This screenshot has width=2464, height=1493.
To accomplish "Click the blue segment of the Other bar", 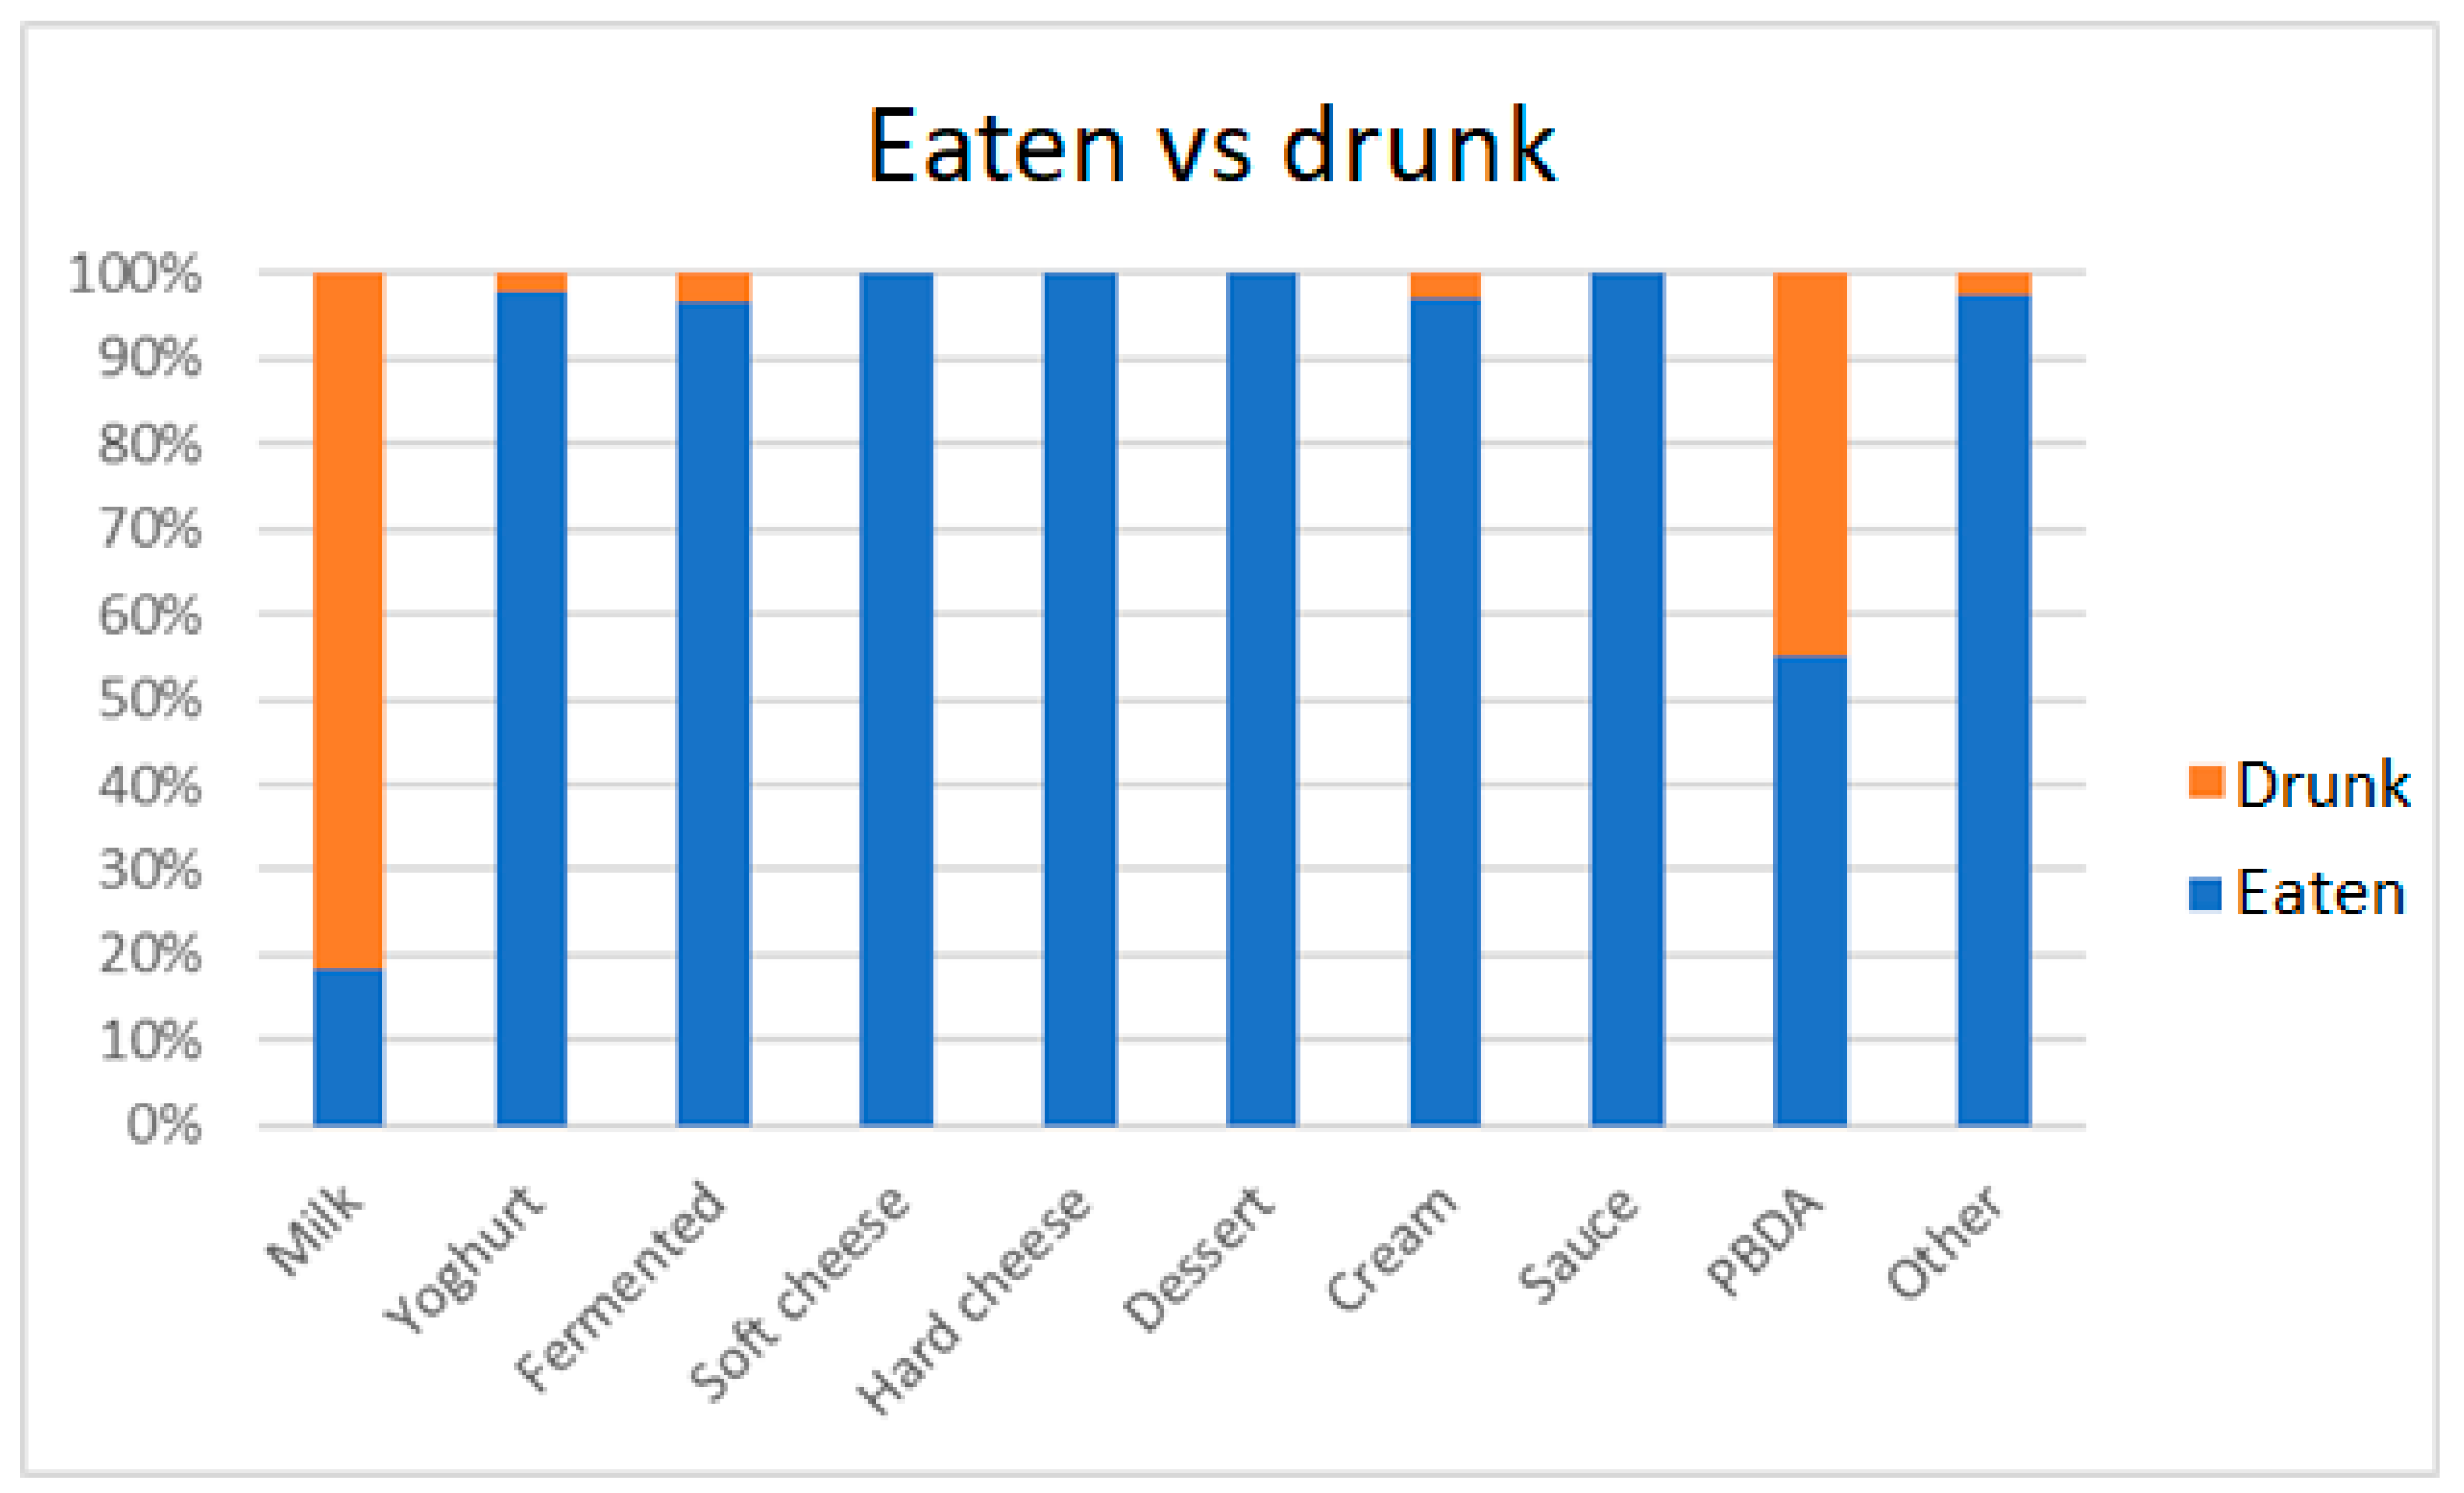I will point(1994,710).
